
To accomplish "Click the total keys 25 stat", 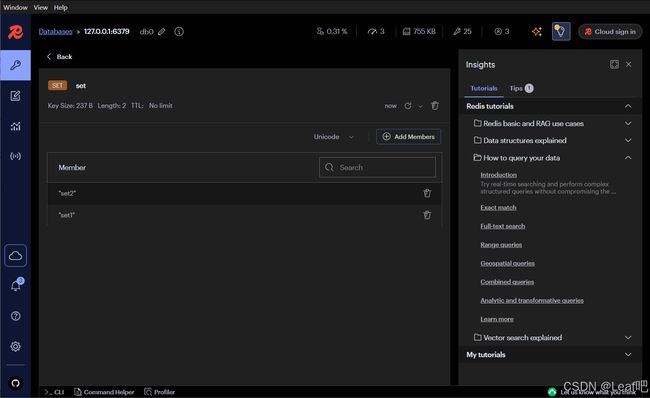I will pos(462,32).
